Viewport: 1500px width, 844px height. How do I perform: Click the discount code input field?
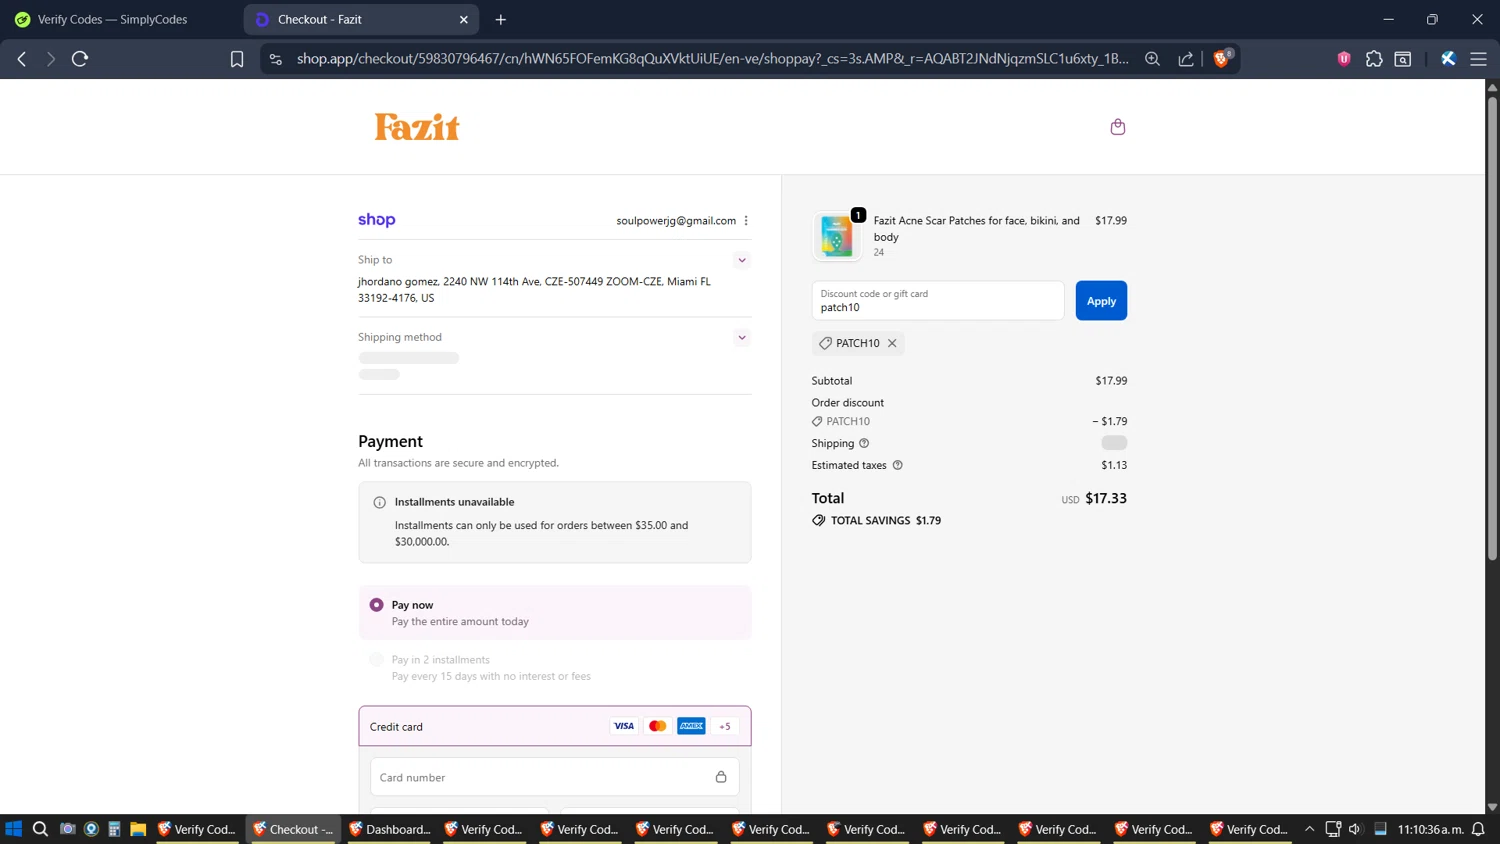[938, 301]
